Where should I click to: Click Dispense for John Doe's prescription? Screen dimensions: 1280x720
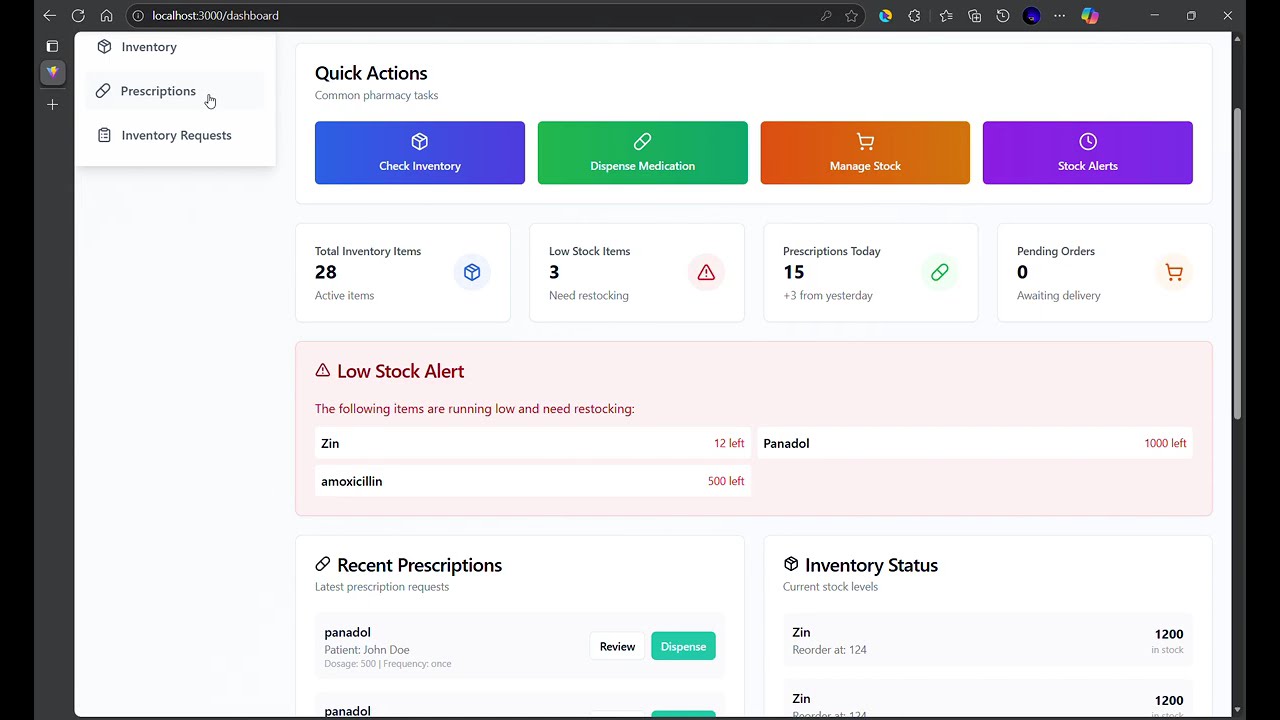[x=683, y=646]
